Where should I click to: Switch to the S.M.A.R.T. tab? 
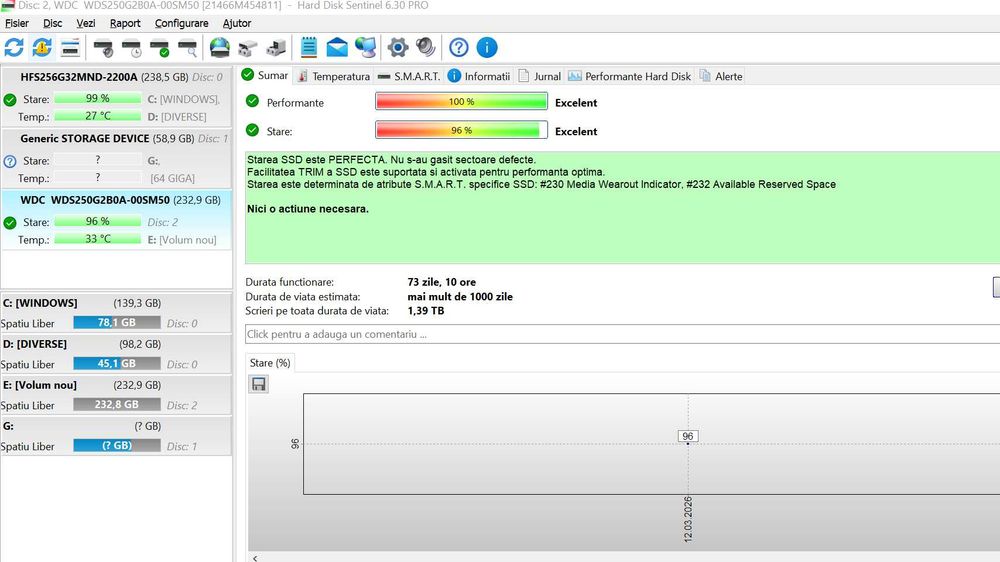(409, 76)
